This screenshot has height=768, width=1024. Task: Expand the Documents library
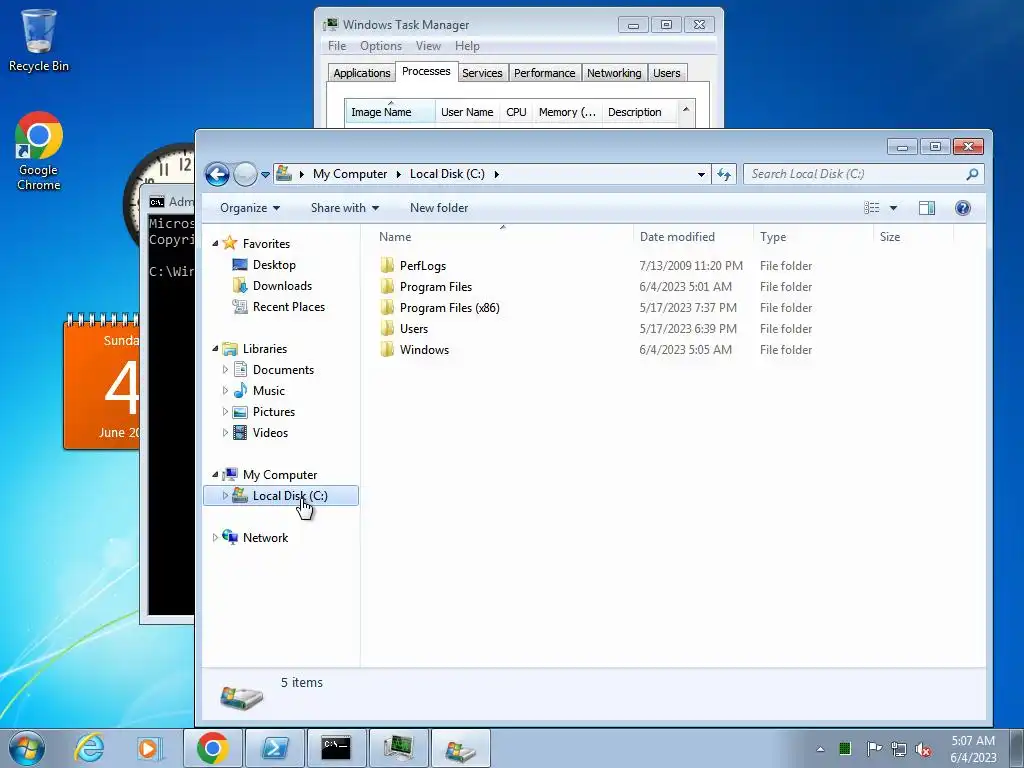pyautogui.click(x=225, y=370)
